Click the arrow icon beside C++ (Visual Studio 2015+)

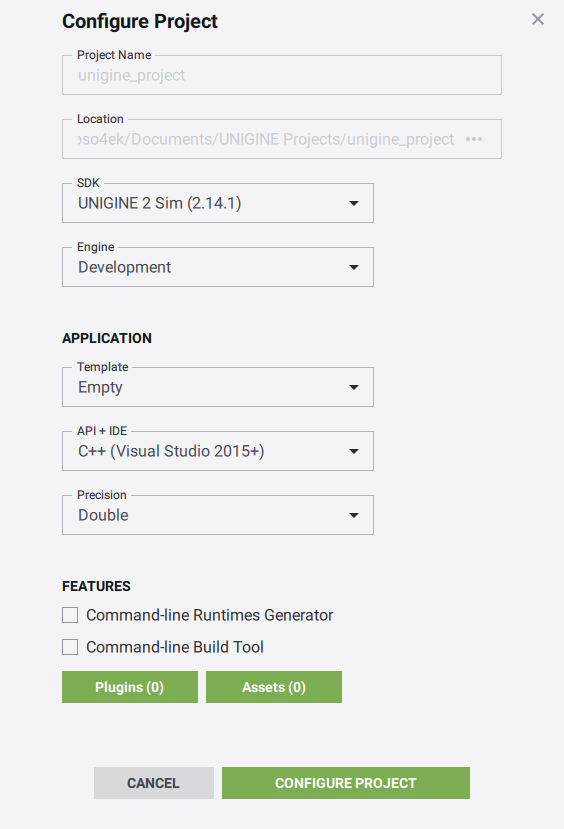click(x=354, y=452)
